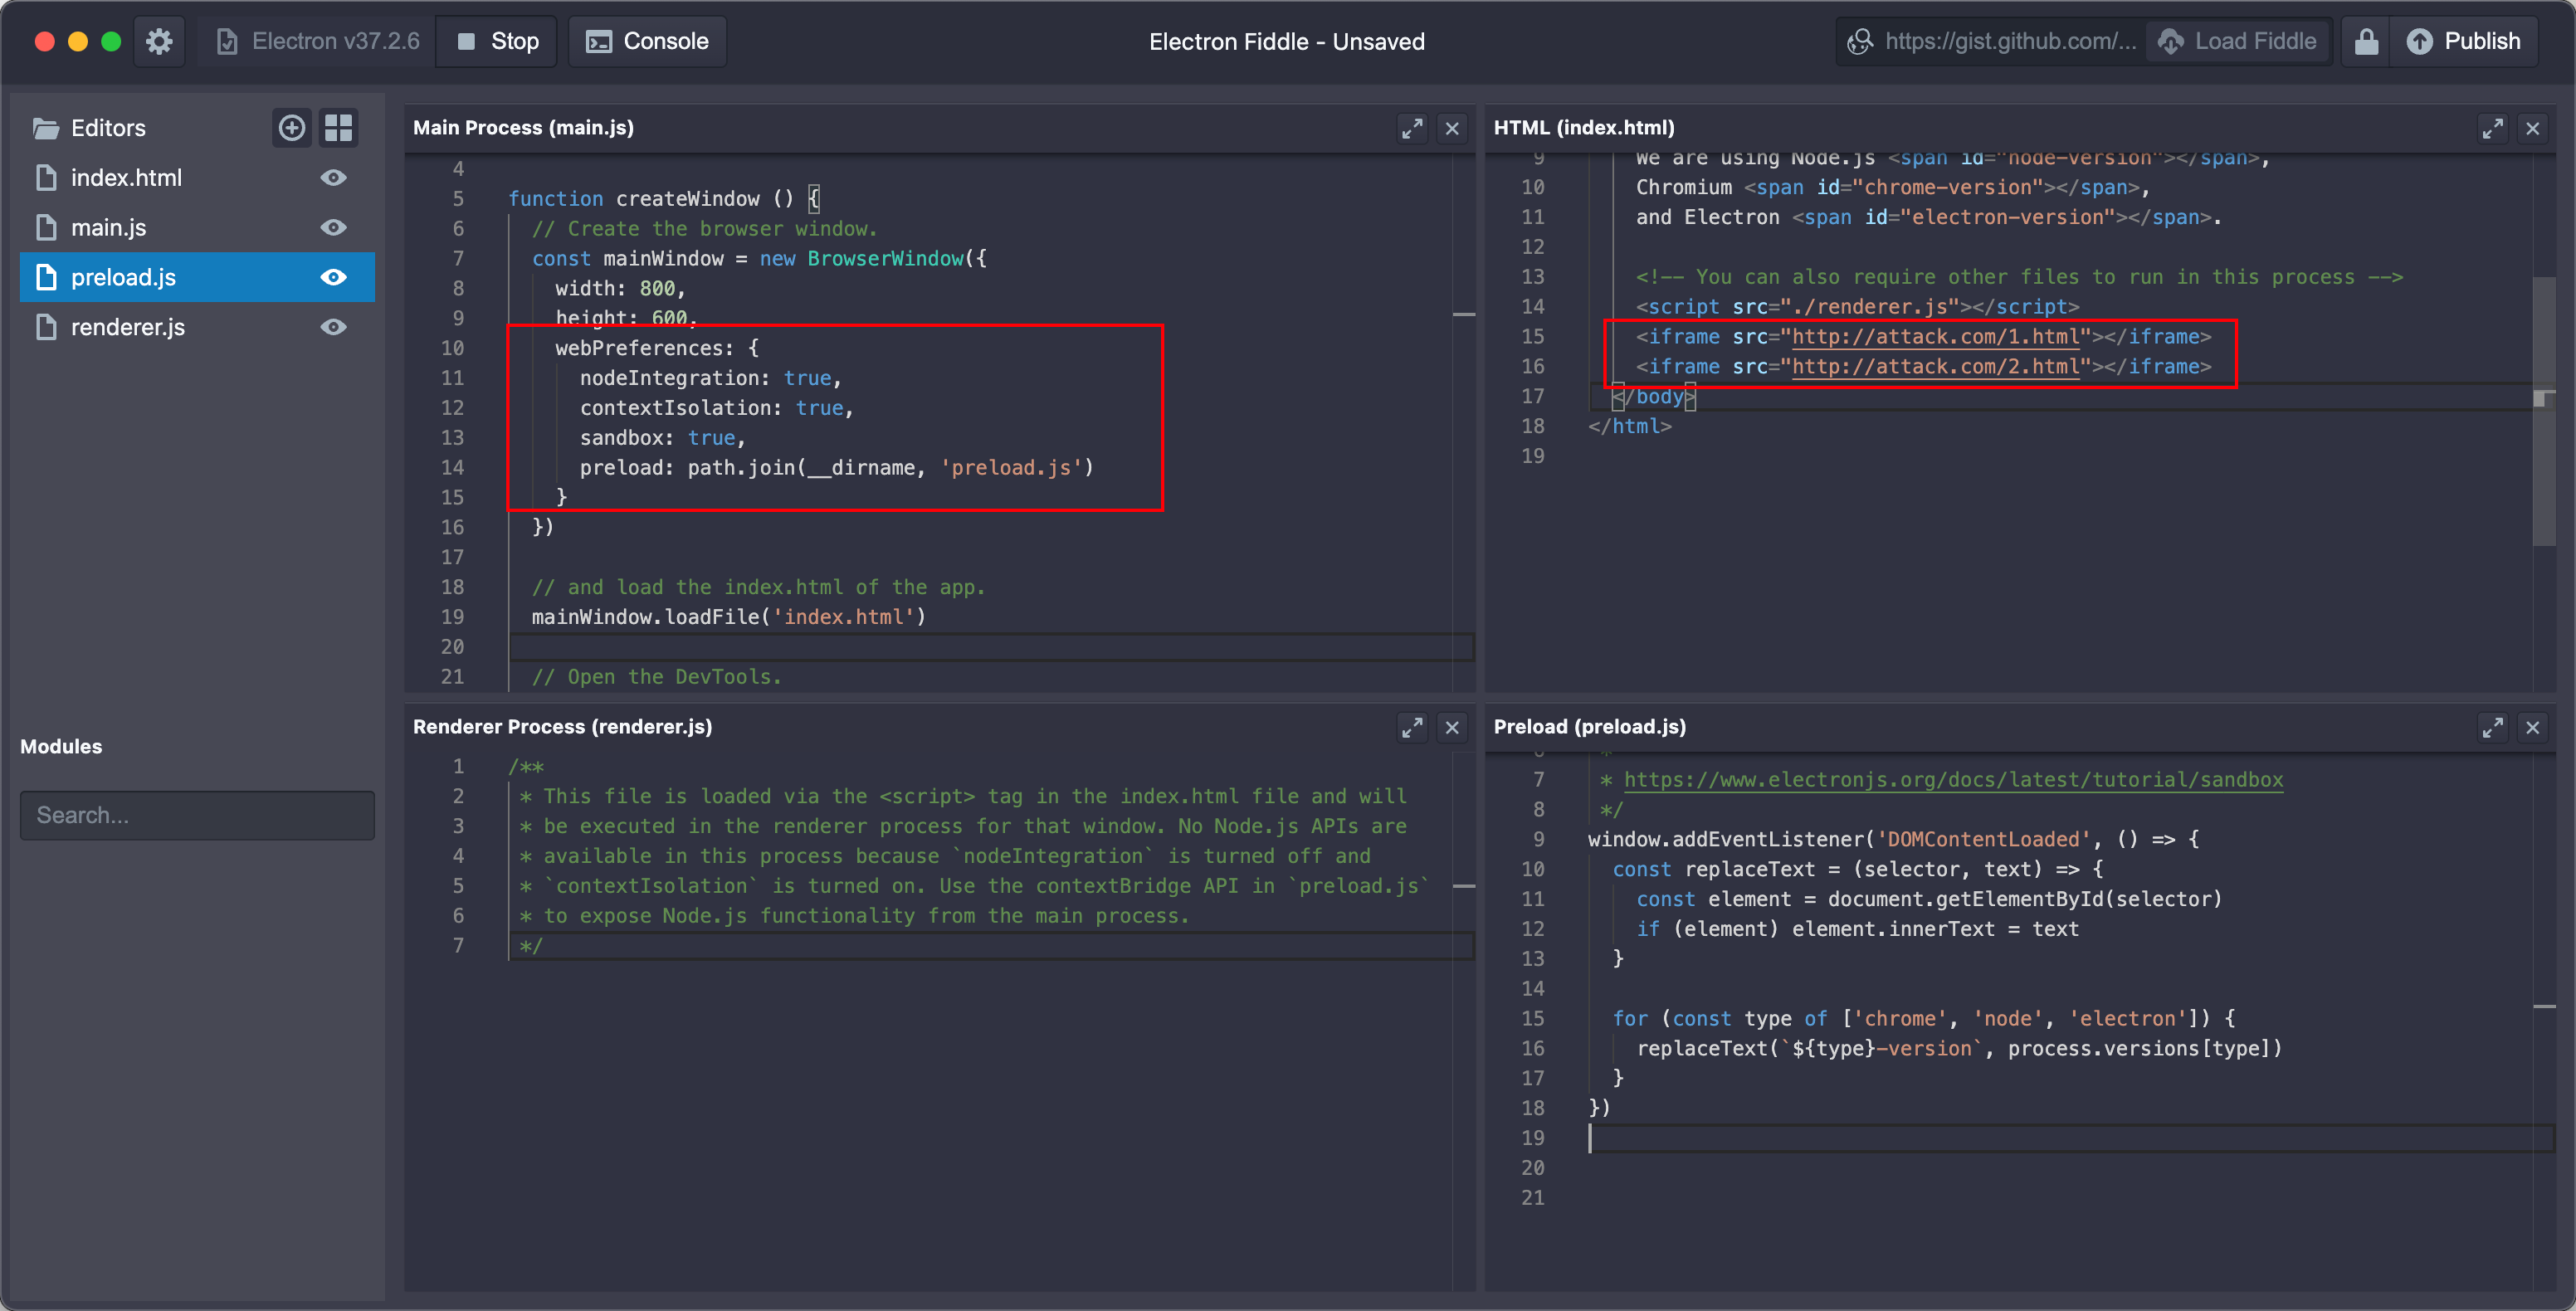Click mainWindow.loadFile('index.html') line

point(728,617)
